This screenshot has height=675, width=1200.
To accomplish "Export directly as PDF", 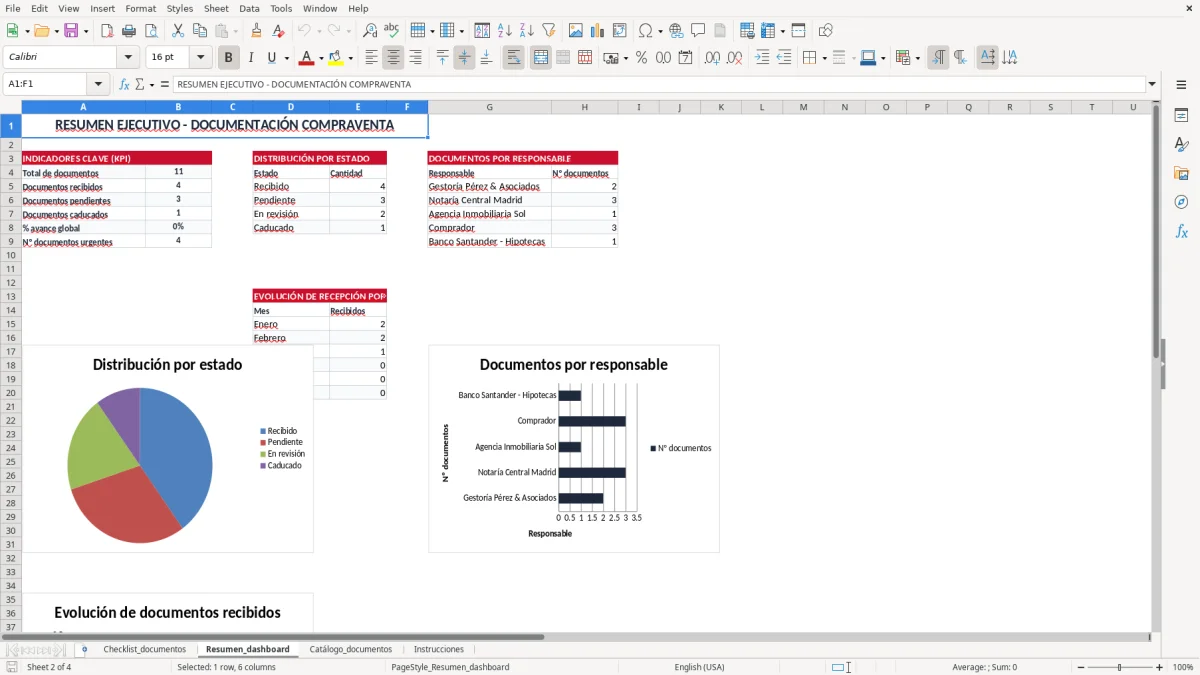I will click(106, 31).
